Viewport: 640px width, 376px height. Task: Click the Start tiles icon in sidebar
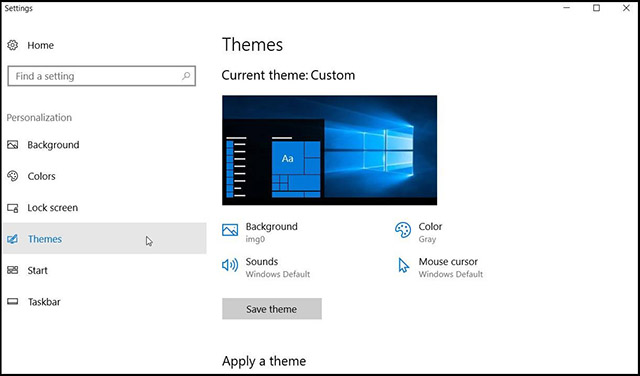tap(13, 270)
